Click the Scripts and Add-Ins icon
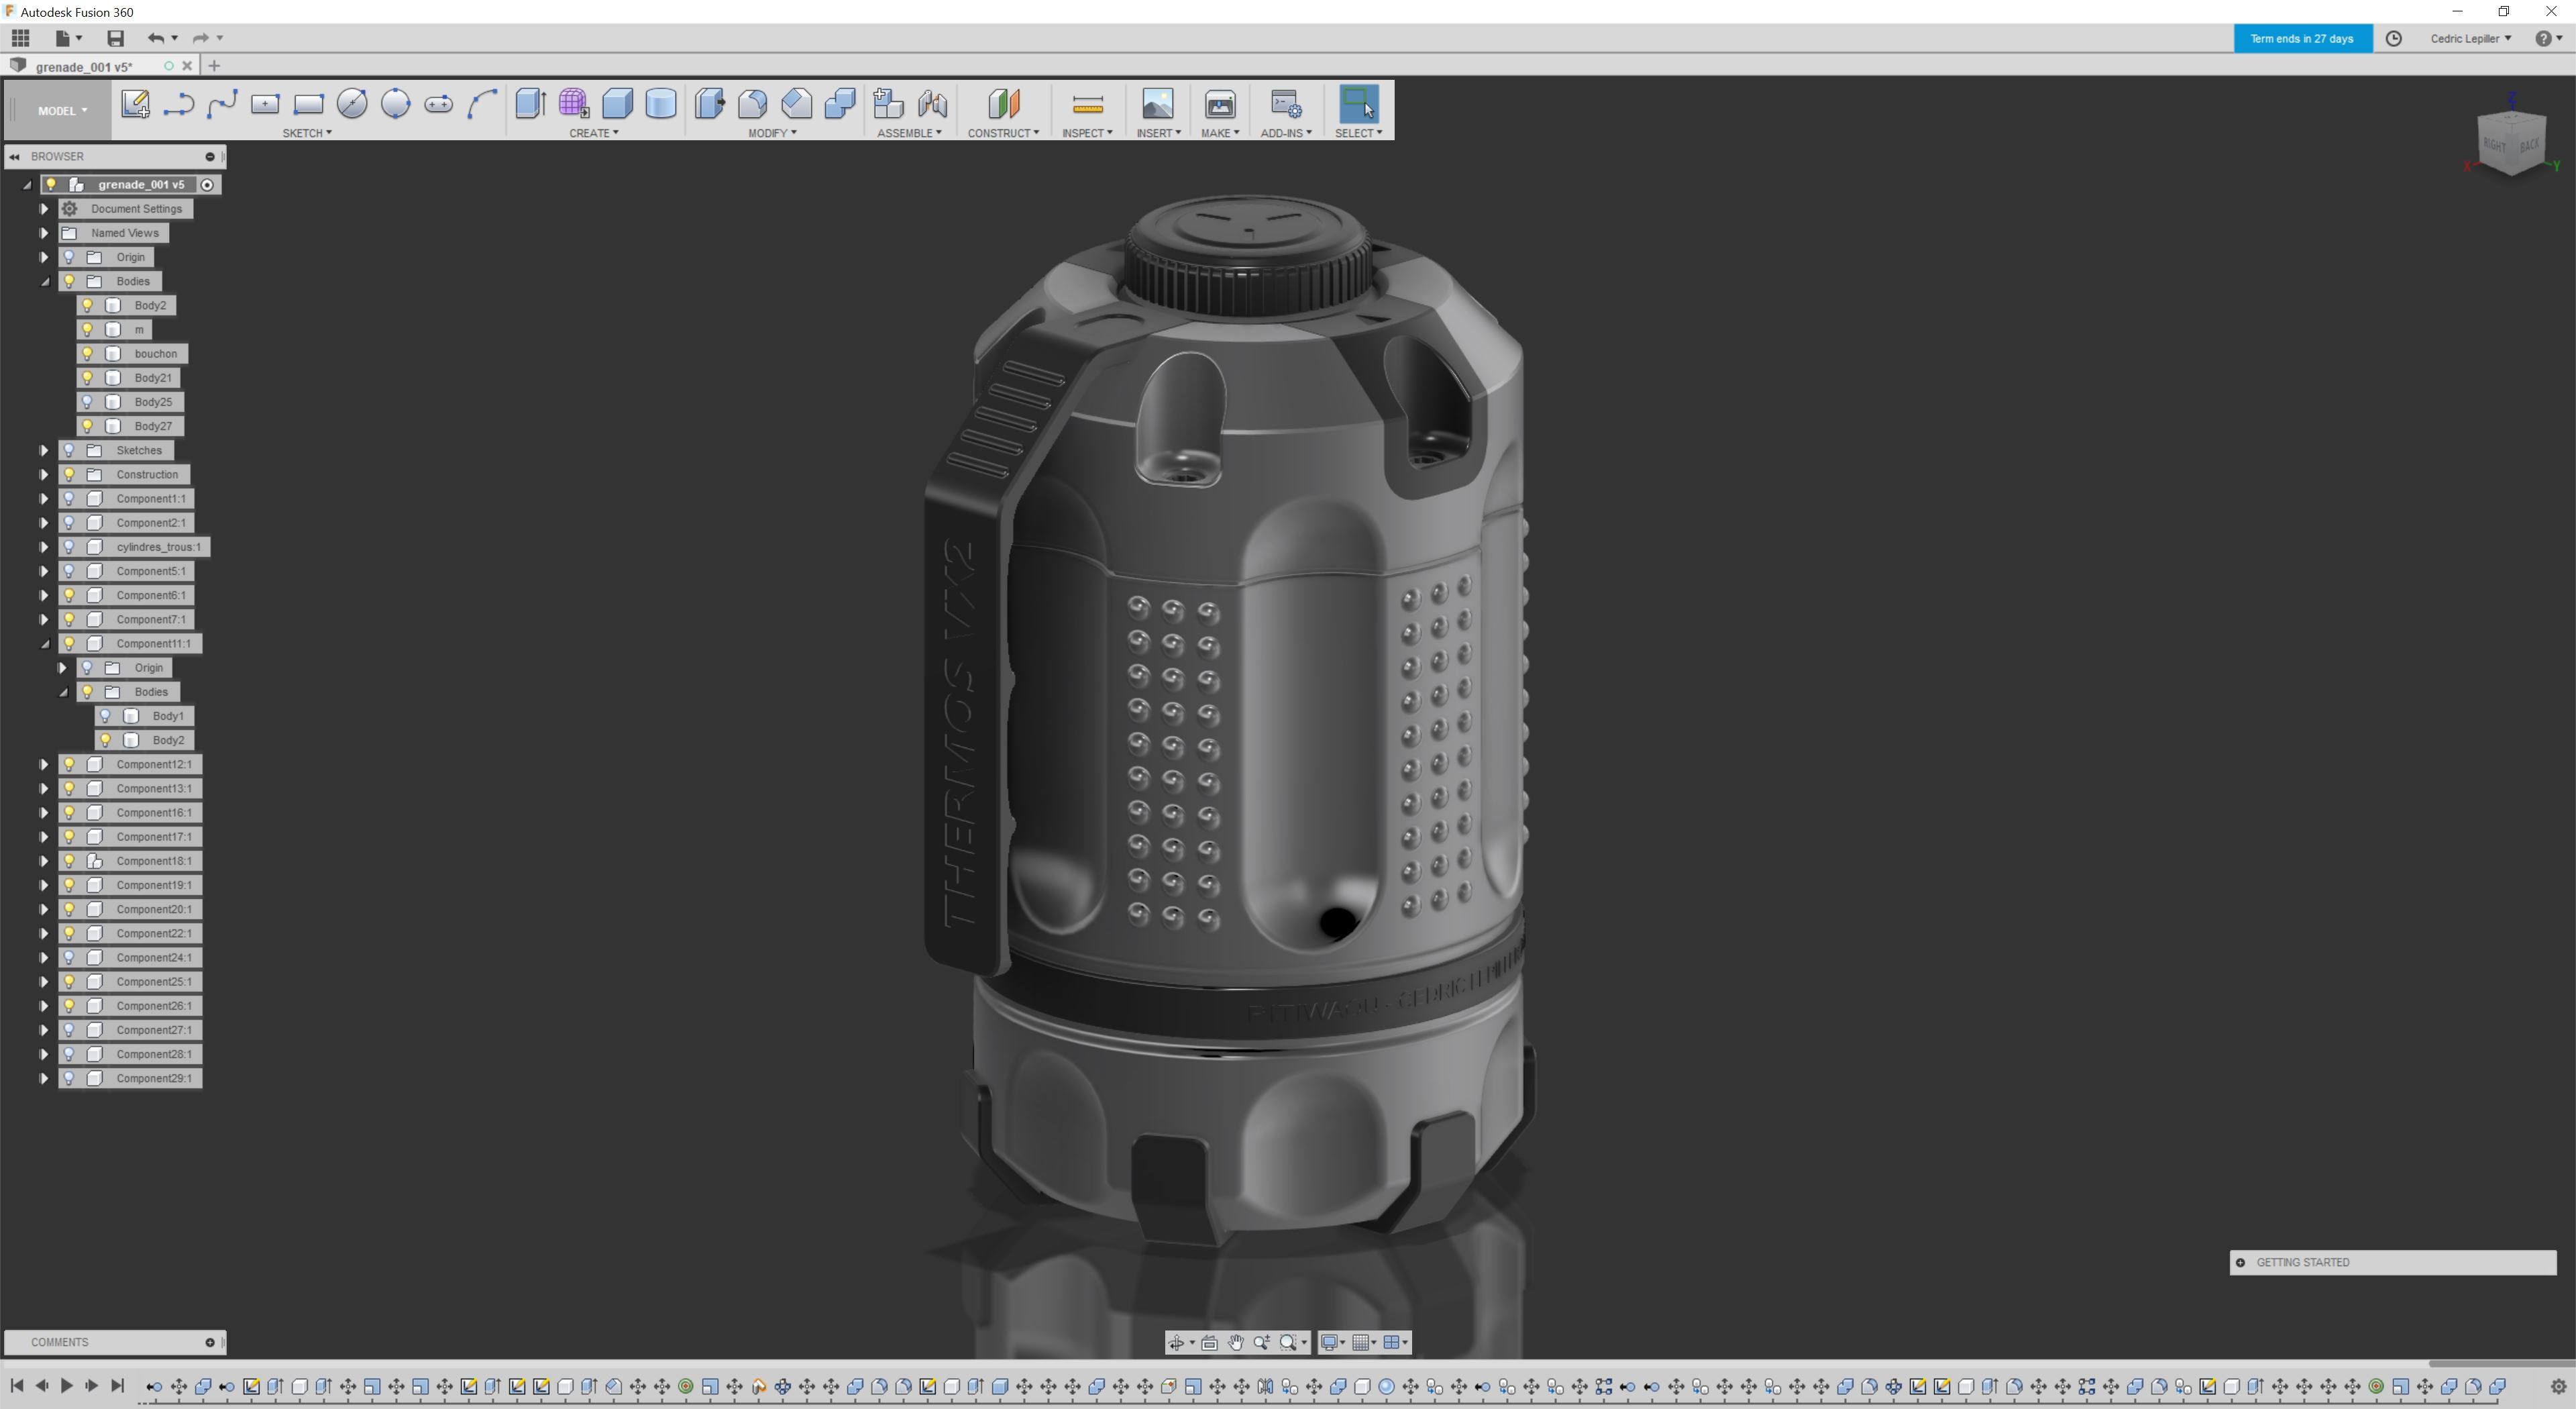 (1286, 104)
